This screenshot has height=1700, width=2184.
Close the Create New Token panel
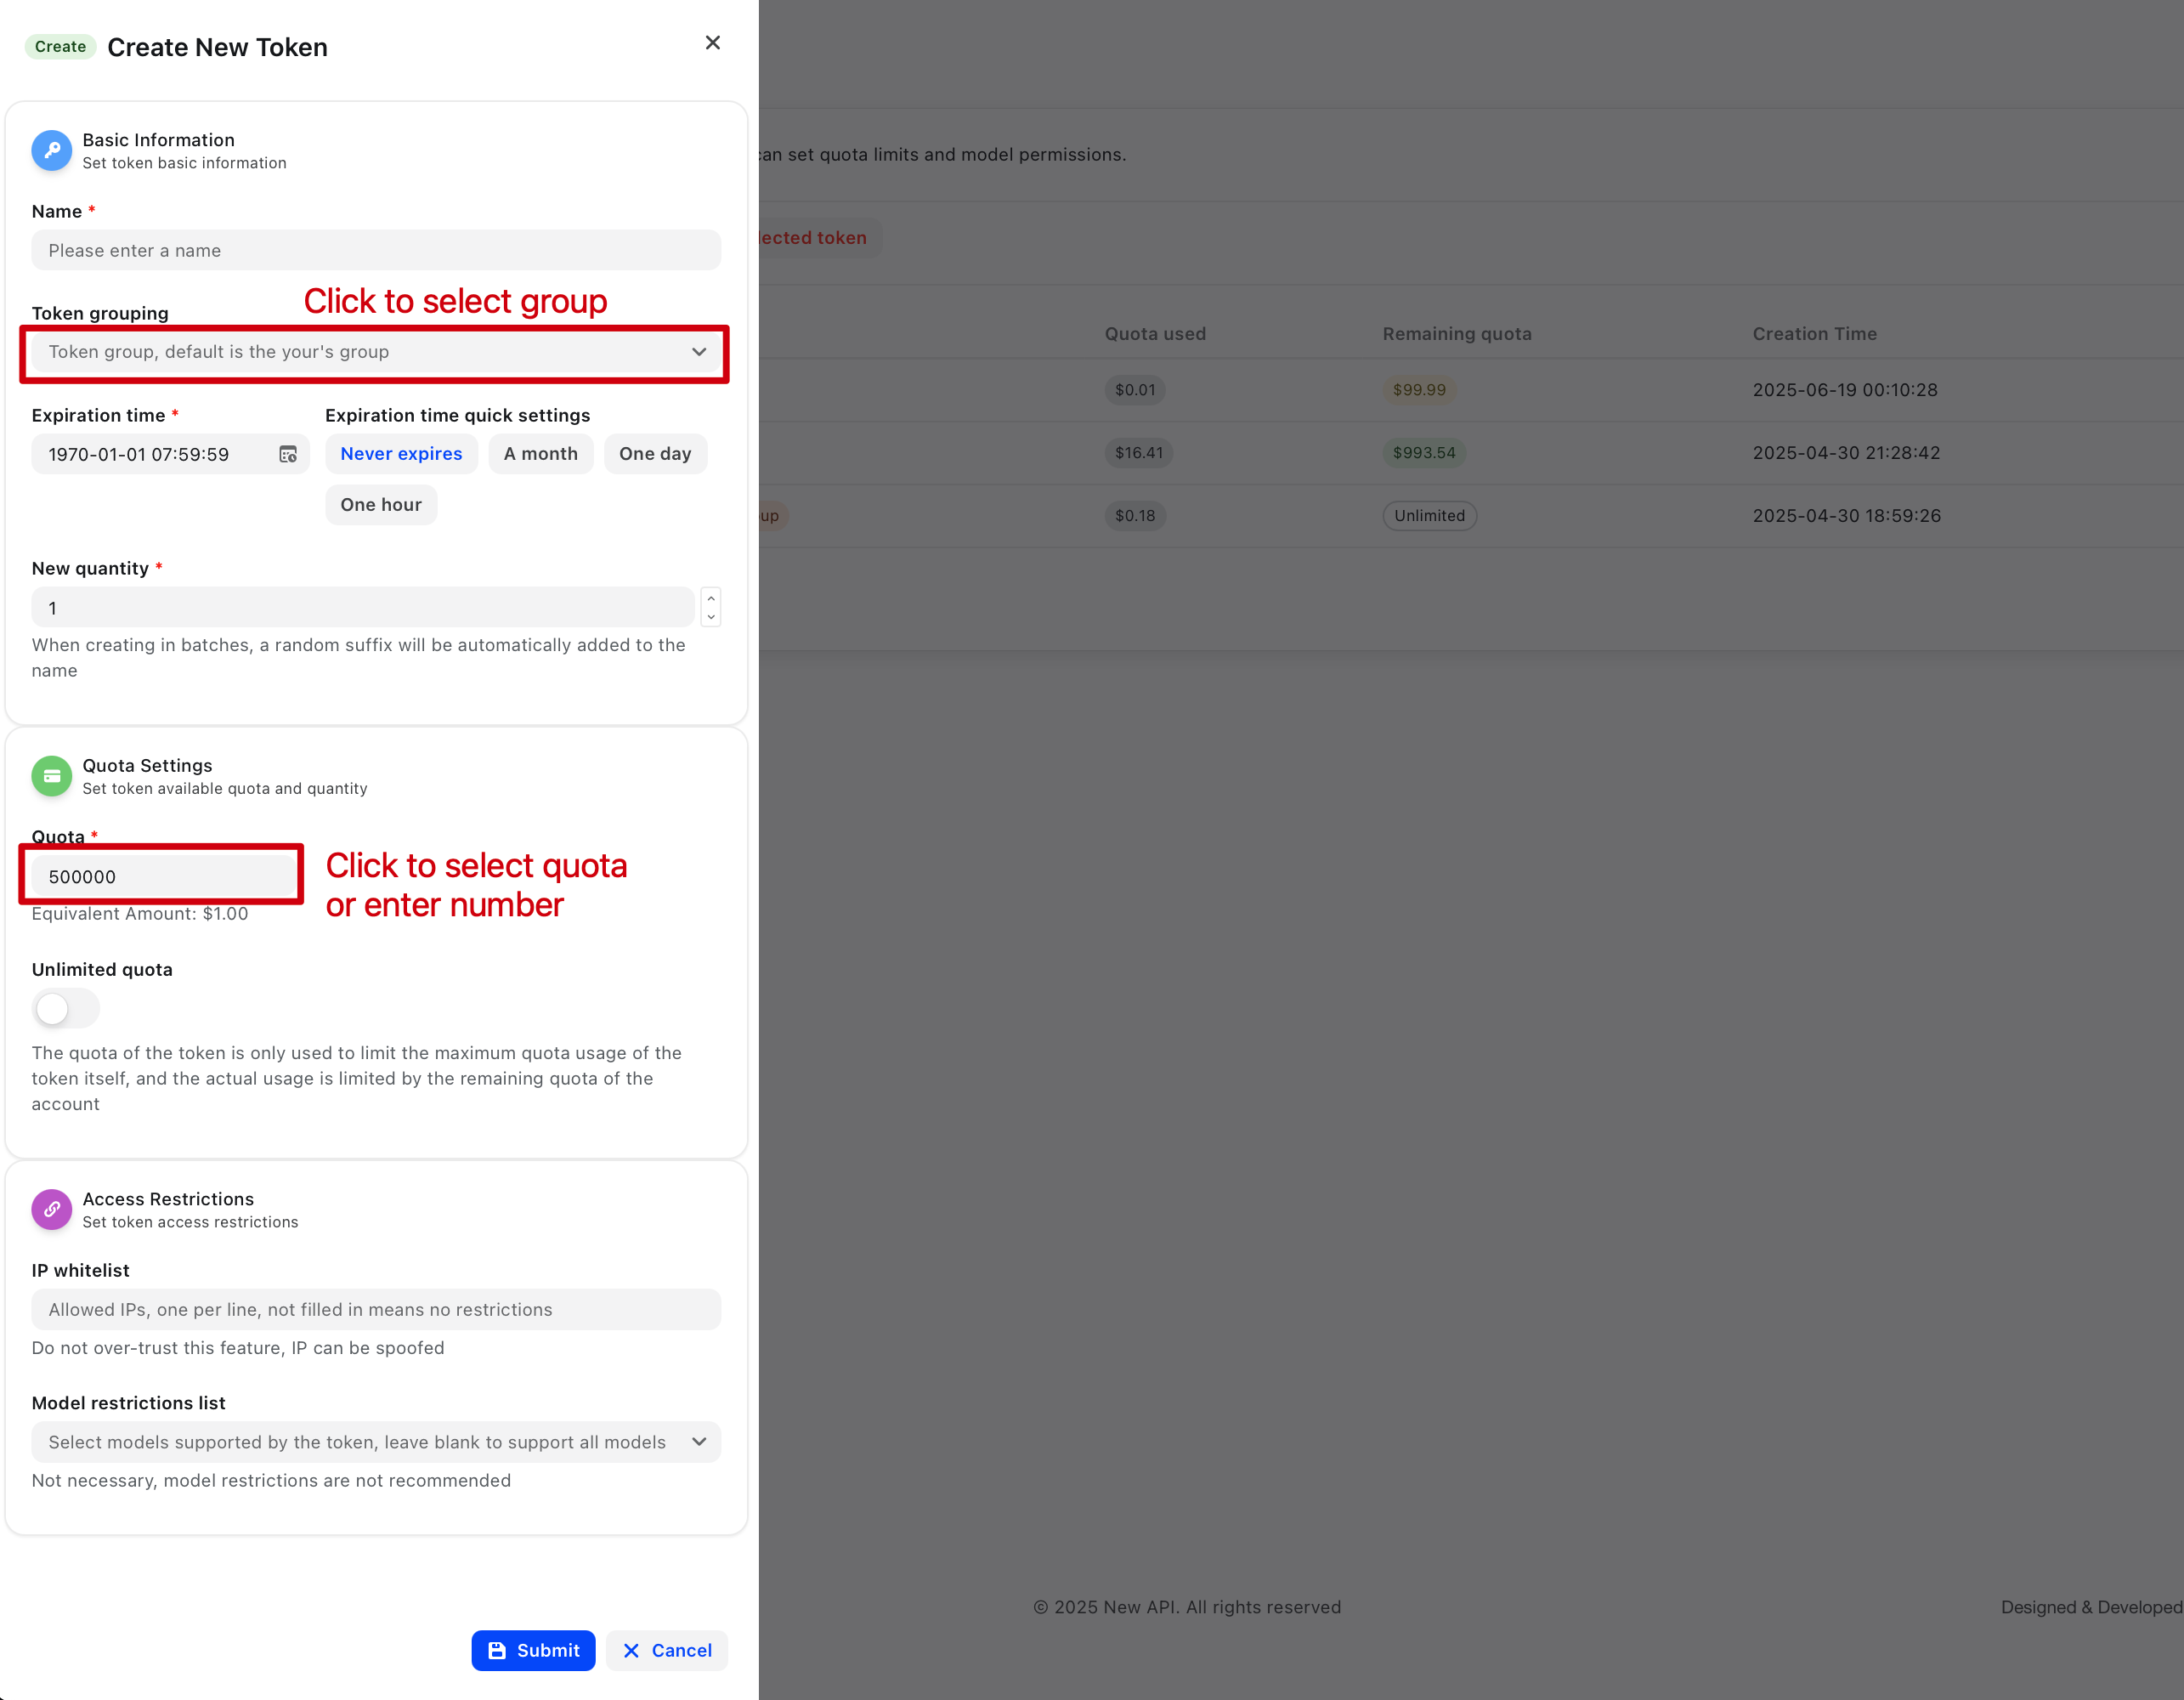point(712,42)
